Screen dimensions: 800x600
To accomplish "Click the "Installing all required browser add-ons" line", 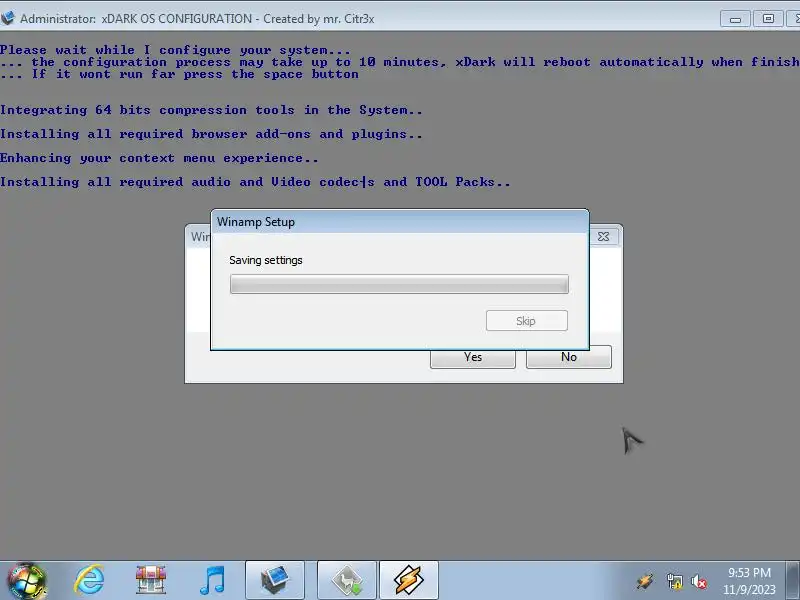I will click(211, 134).
